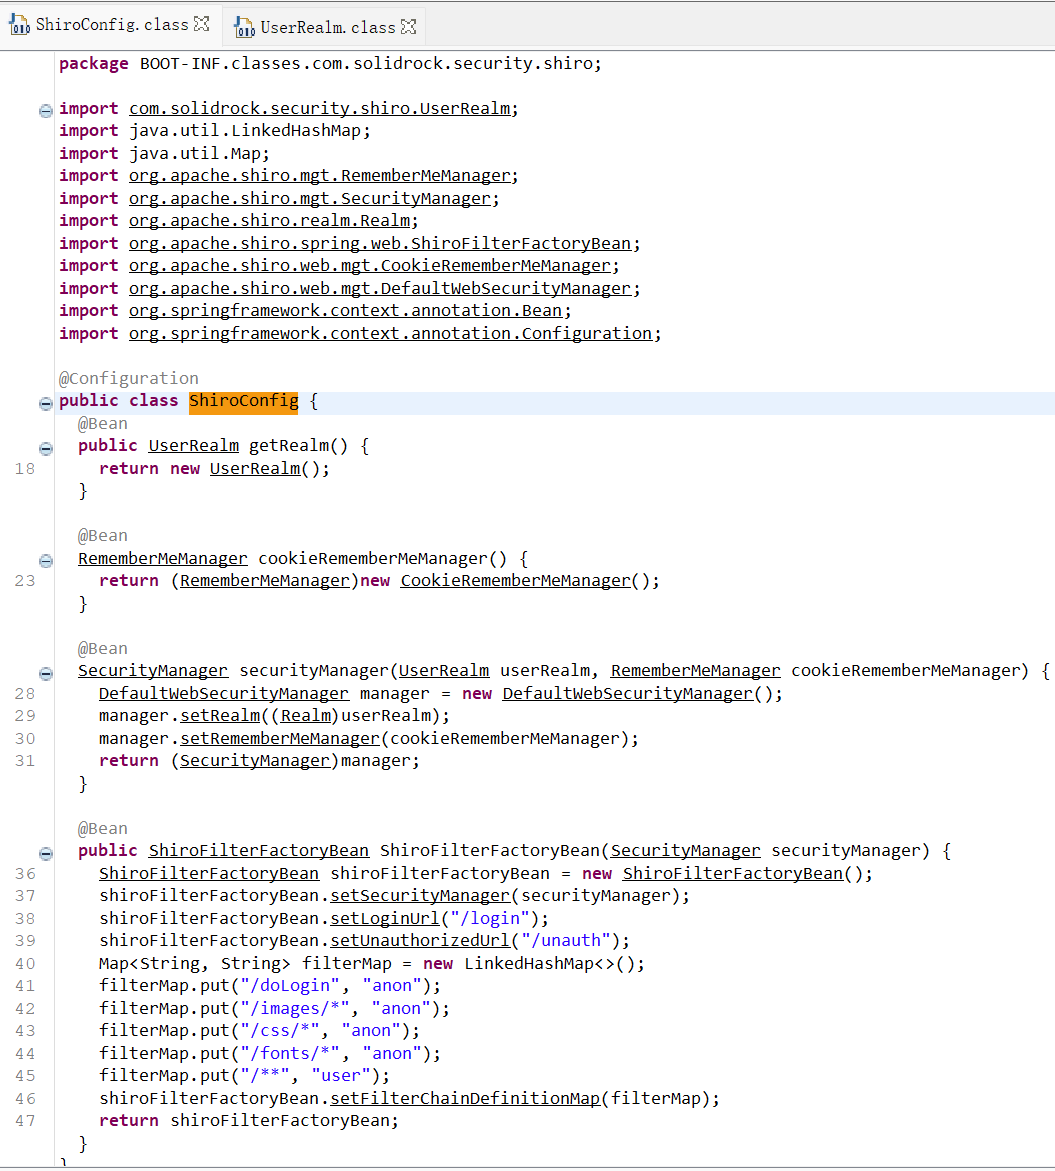Image resolution: width=1055 pixels, height=1171 pixels.
Task: Open the setFilterChainDefinitionMap method link
Action: pos(465,1098)
